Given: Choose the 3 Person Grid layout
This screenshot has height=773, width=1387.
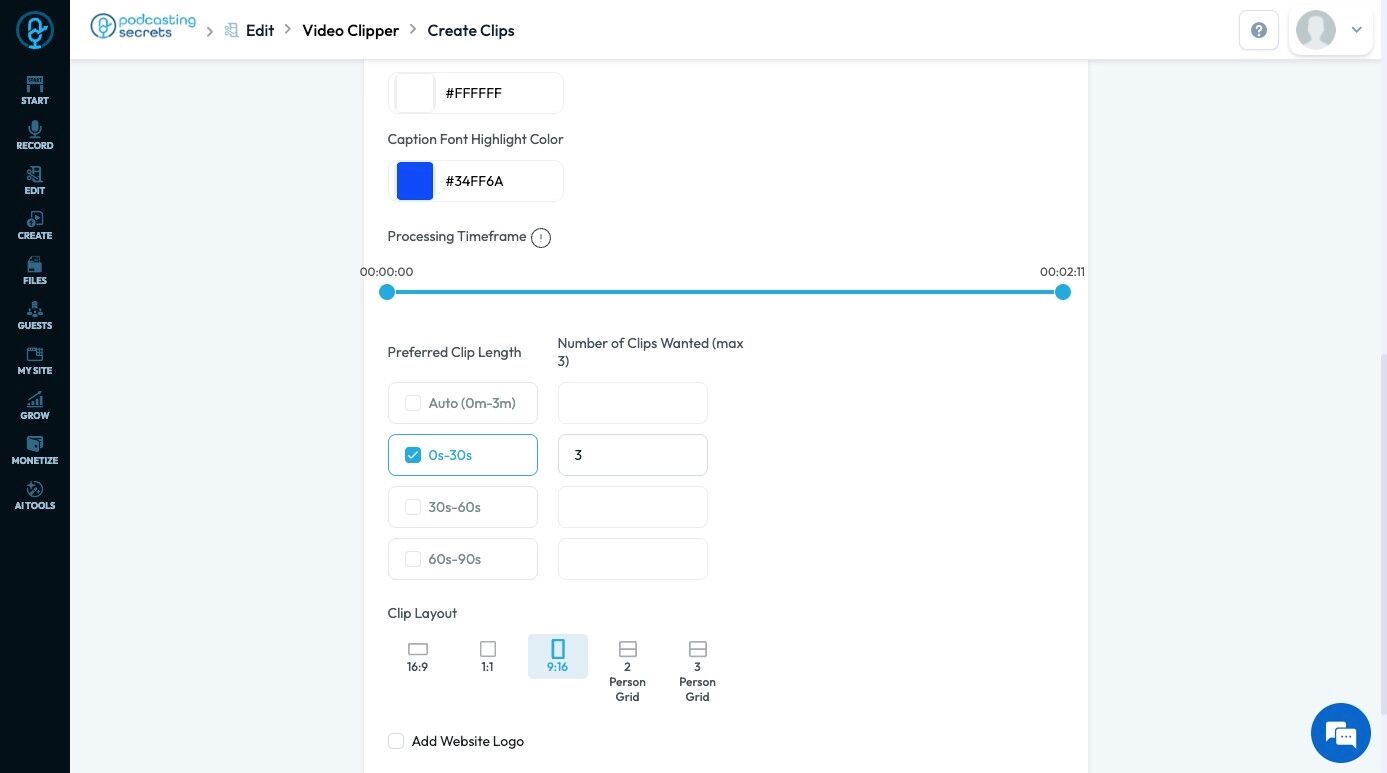Looking at the screenshot, I should point(698,671).
